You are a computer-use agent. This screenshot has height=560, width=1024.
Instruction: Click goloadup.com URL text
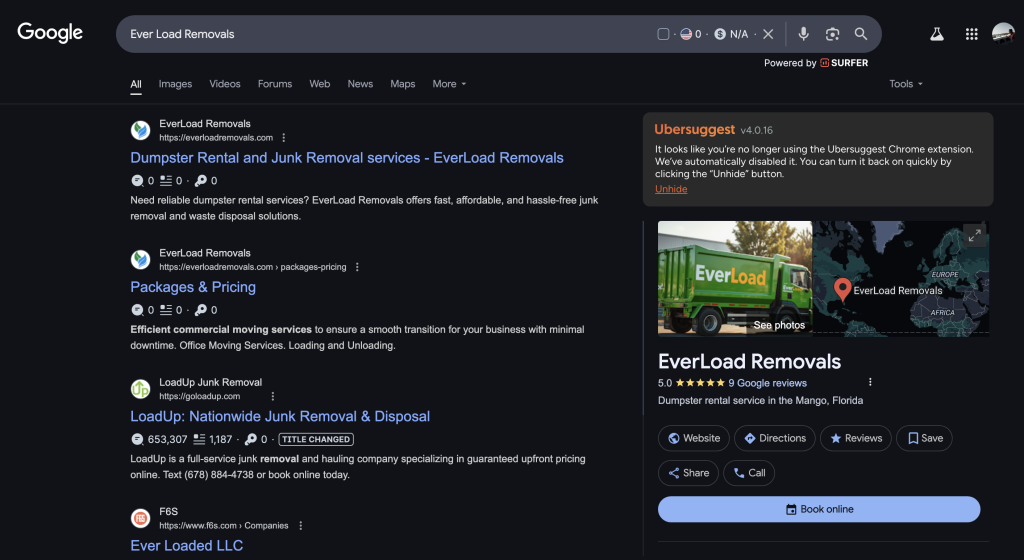click(x=199, y=396)
